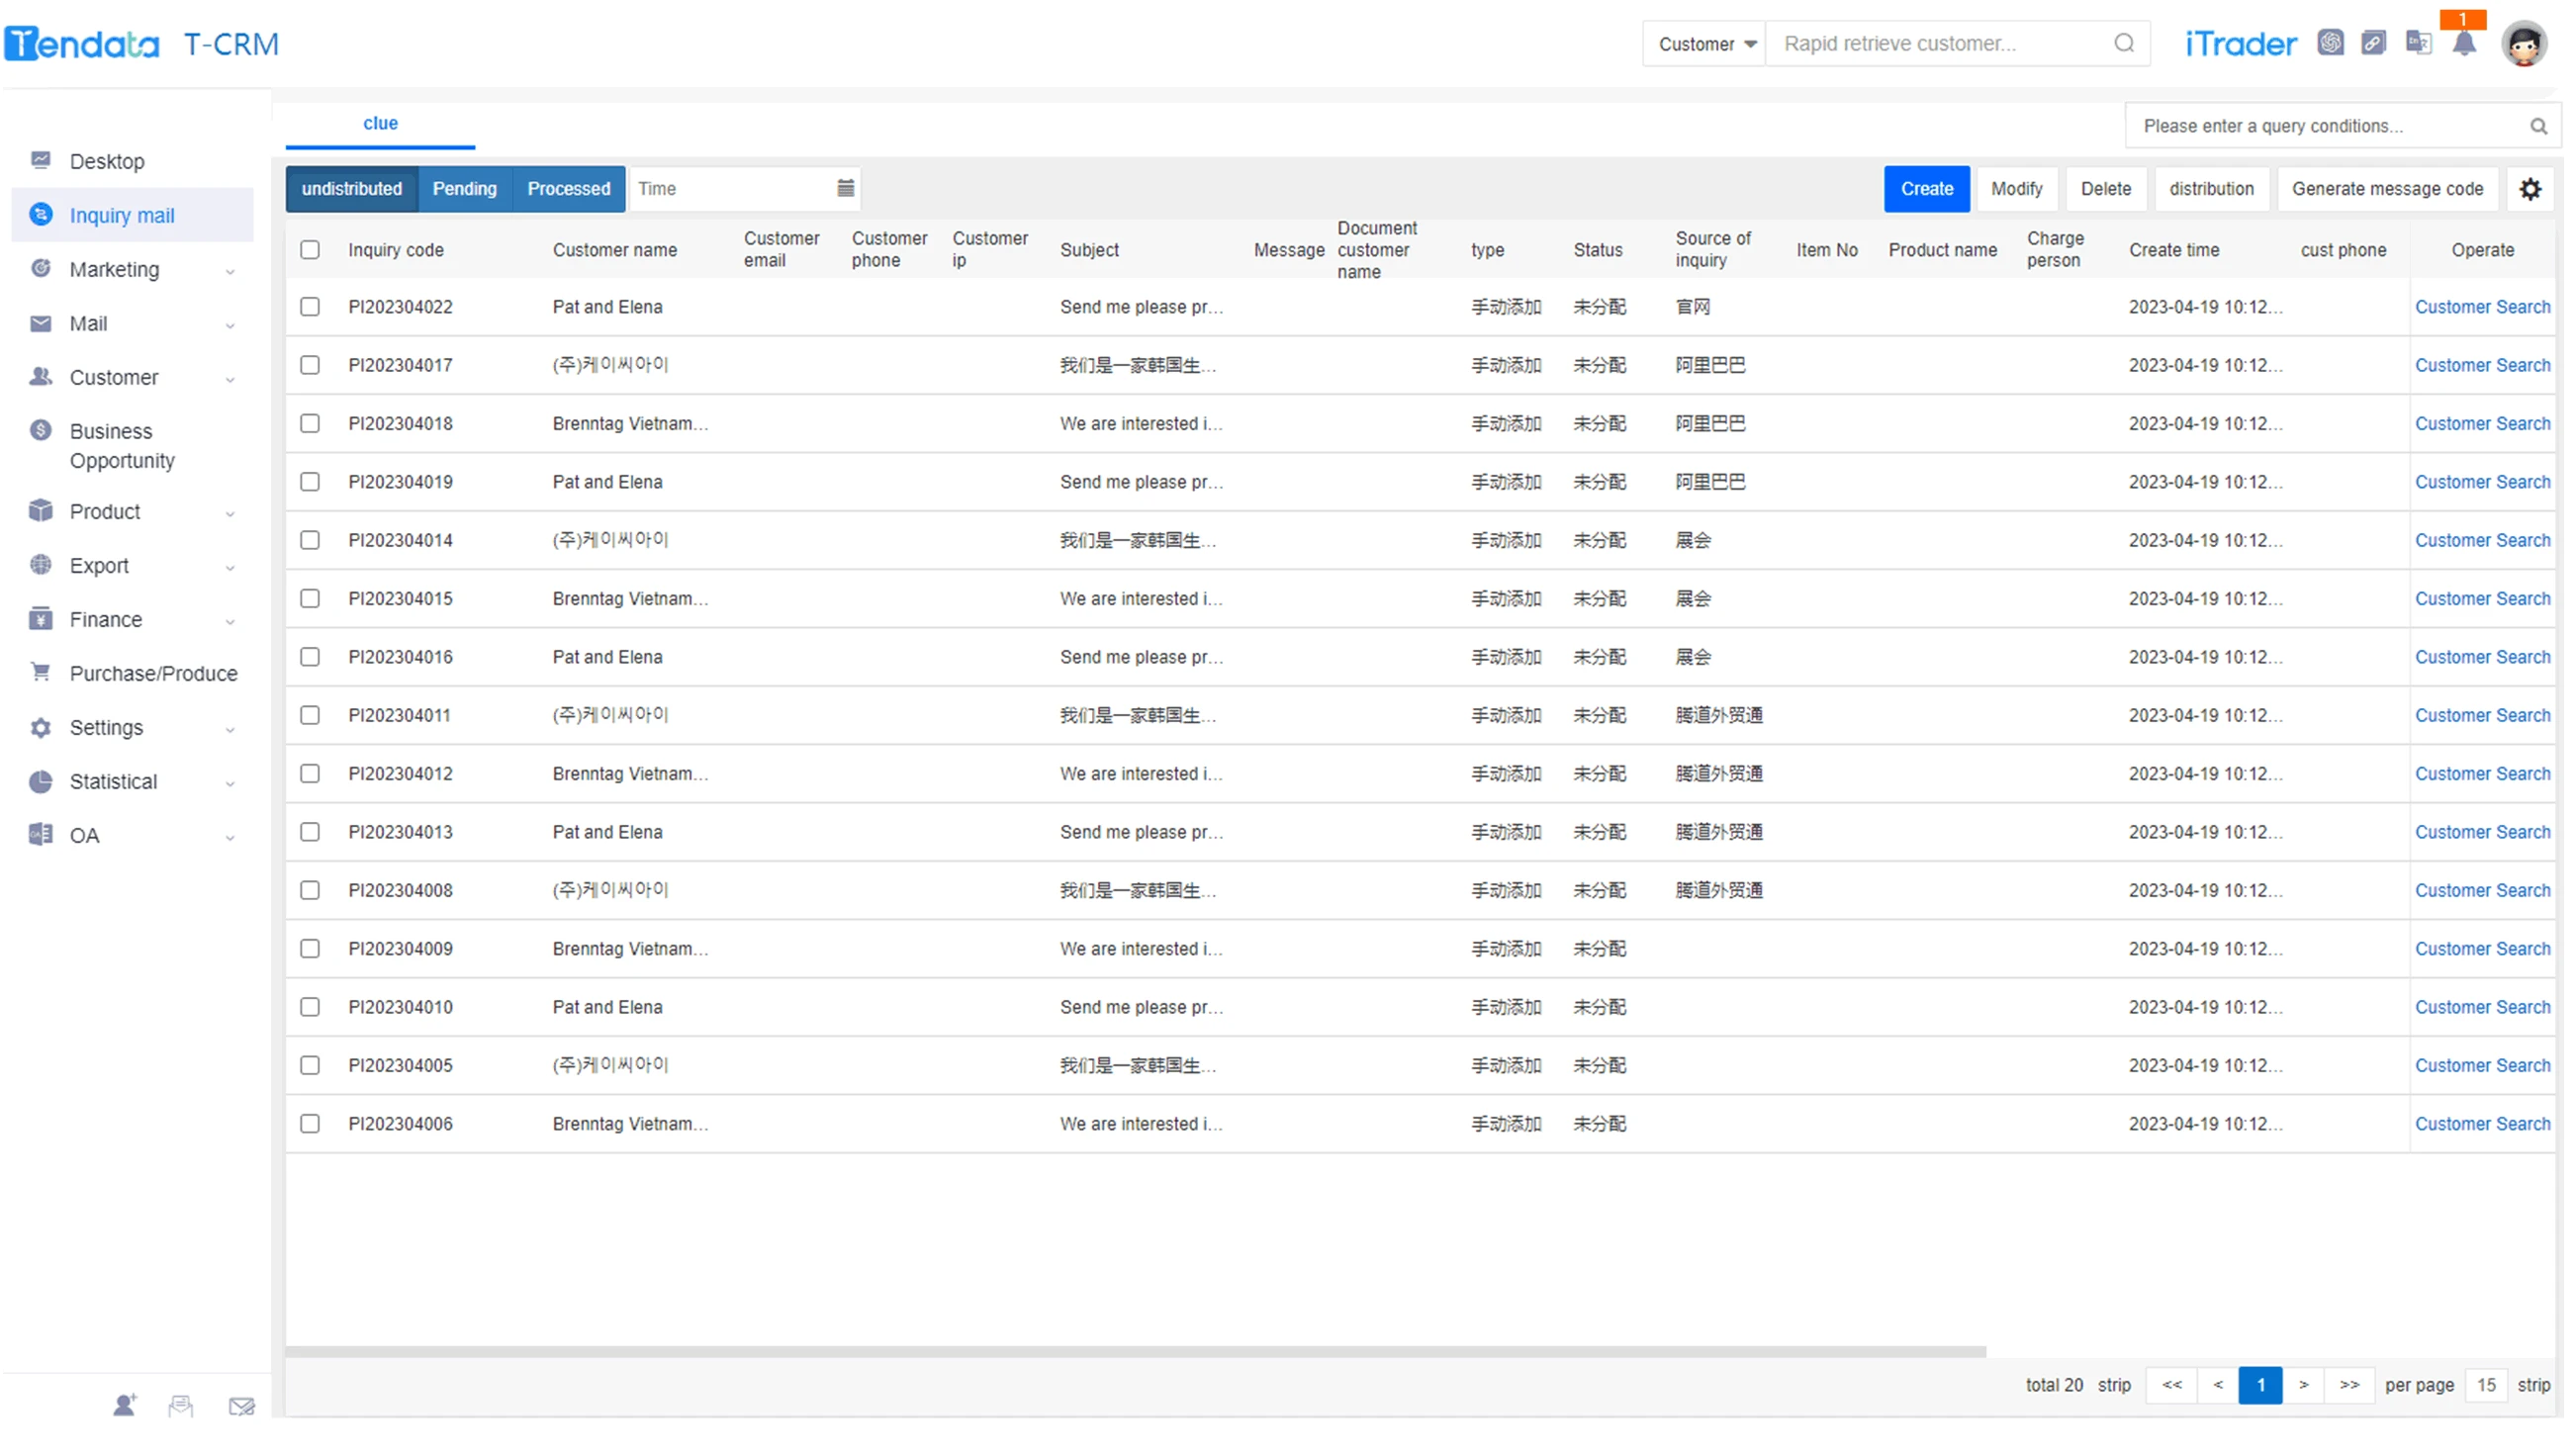Focus the Rapid retrieve customer input
This screenshot has height=1456, width=2576.
(x=1940, y=43)
